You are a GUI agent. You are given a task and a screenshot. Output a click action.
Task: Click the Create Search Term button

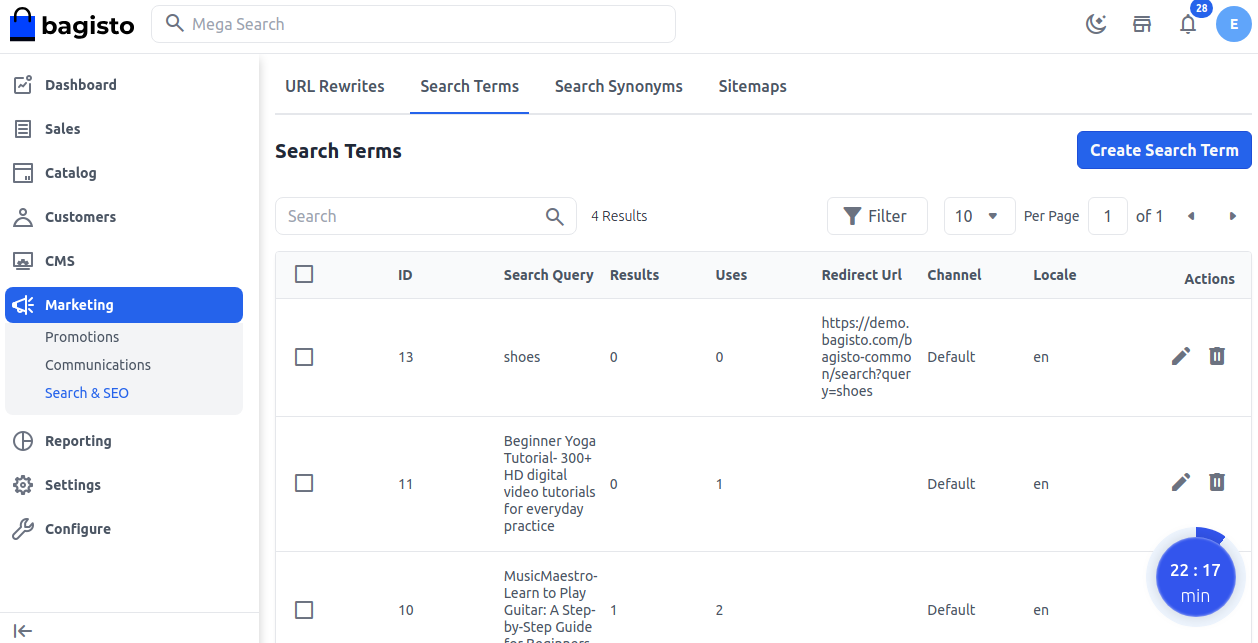pyautogui.click(x=1163, y=149)
